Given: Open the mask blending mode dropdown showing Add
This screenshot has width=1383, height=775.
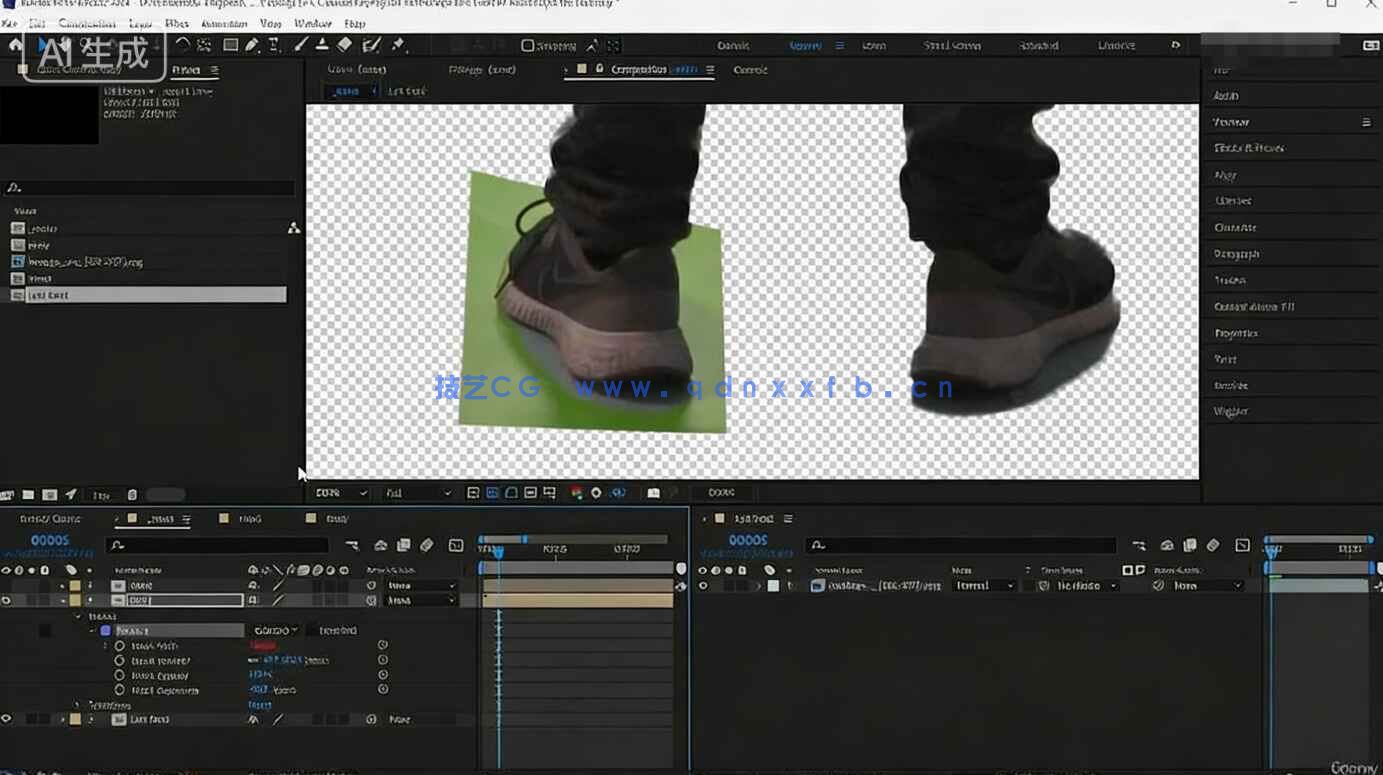Looking at the screenshot, I should (274, 630).
